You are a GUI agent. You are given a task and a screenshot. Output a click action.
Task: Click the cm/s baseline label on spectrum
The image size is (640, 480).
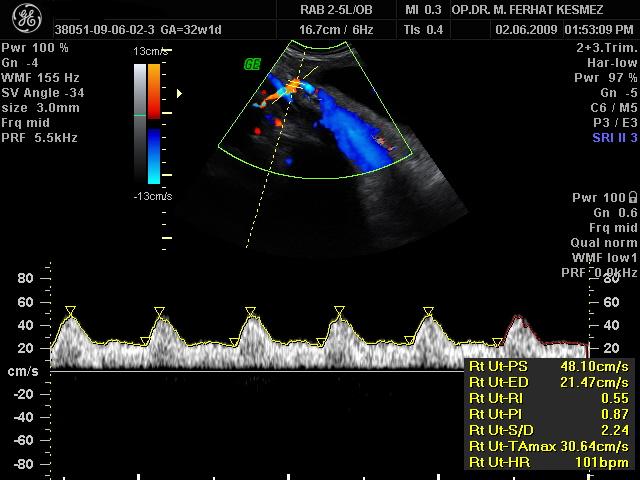click(22, 372)
